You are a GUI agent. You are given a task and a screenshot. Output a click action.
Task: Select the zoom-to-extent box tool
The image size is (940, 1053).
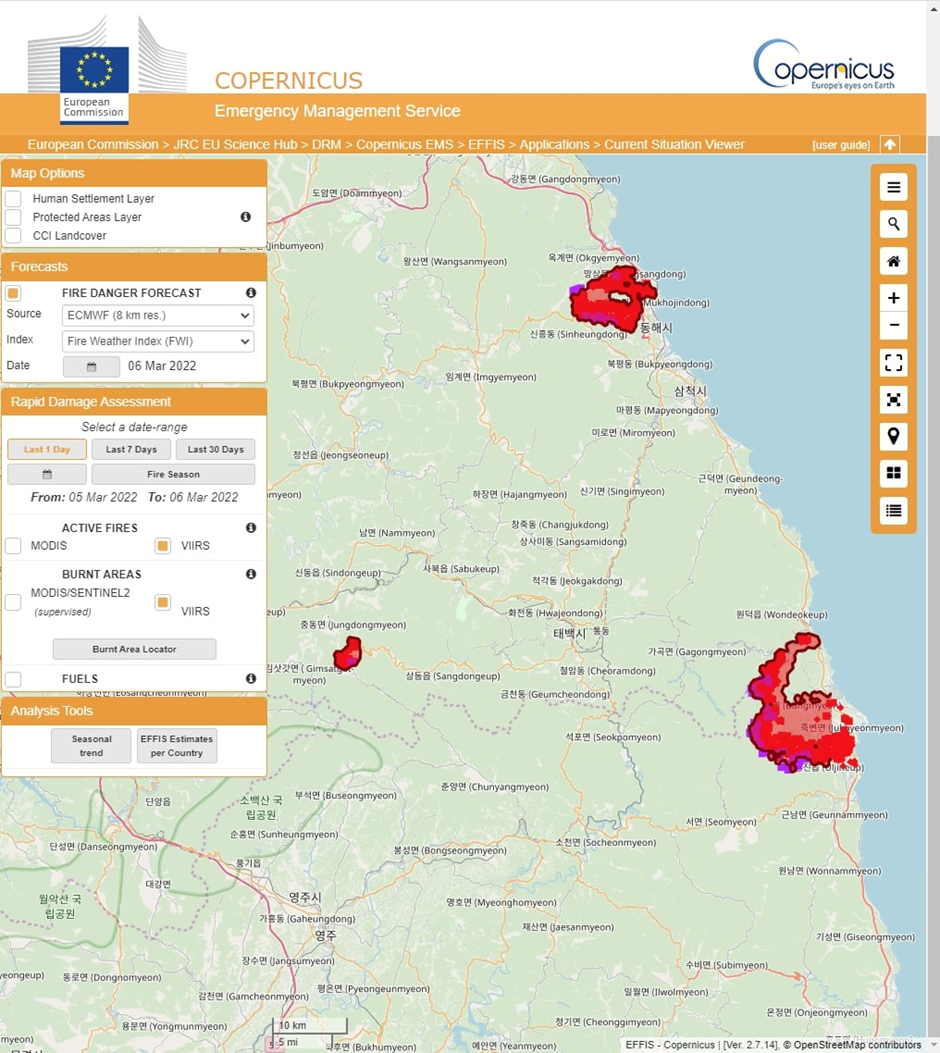click(893, 400)
